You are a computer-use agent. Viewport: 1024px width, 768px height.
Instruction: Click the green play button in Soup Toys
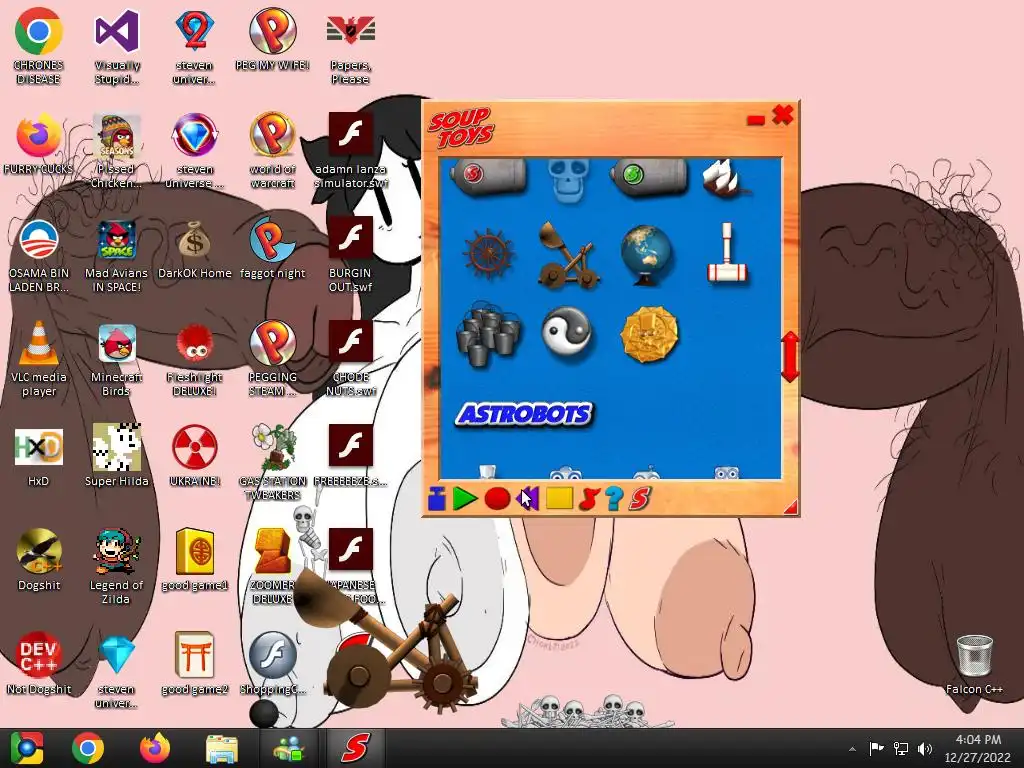coord(465,499)
